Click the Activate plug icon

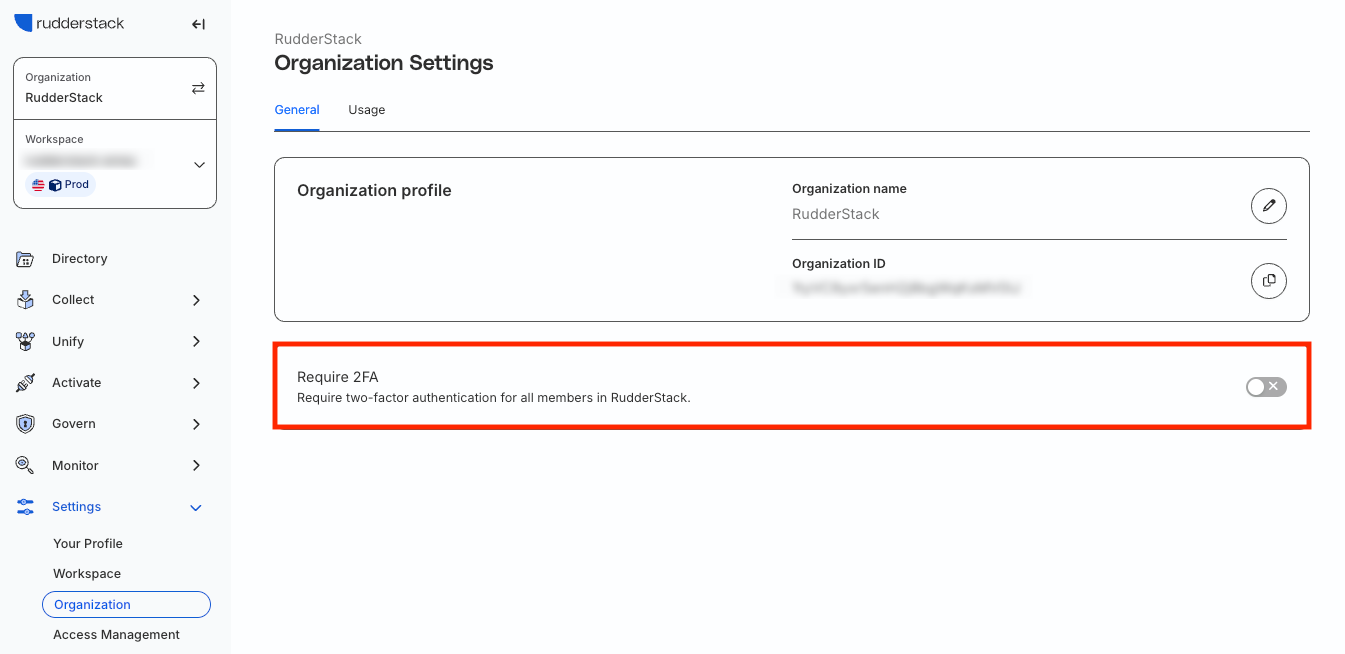(x=26, y=383)
